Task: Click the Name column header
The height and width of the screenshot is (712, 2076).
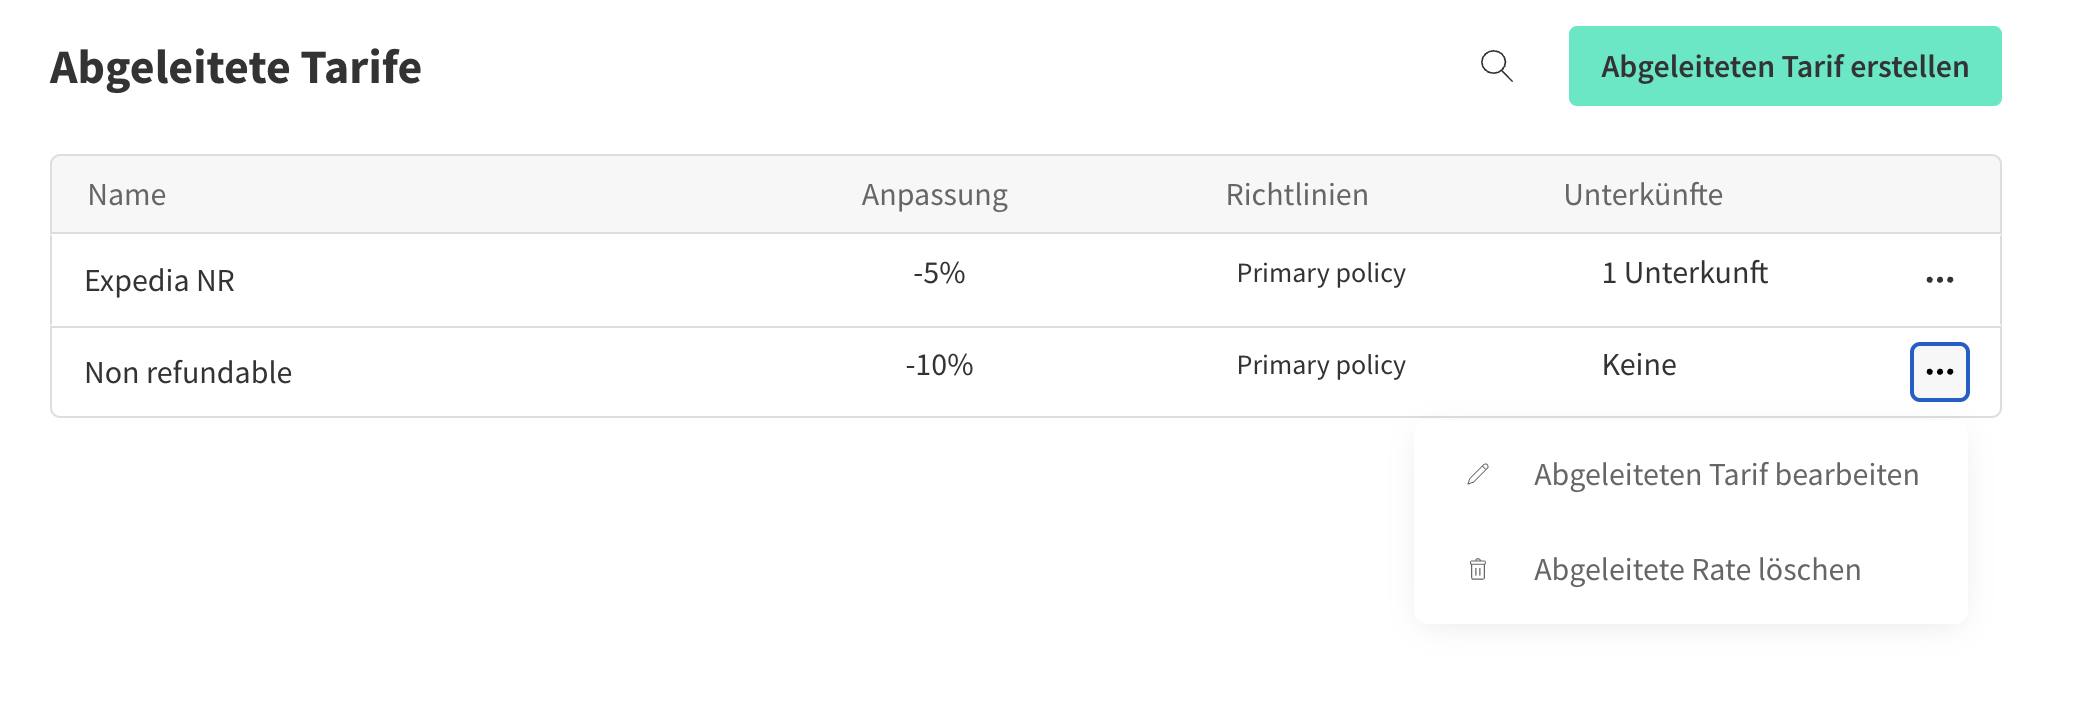Action: click(x=127, y=195)
